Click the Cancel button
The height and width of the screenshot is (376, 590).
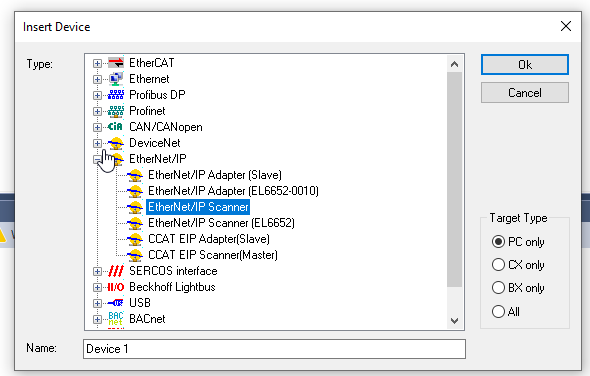pyautogui.click(x=525, y=93)
